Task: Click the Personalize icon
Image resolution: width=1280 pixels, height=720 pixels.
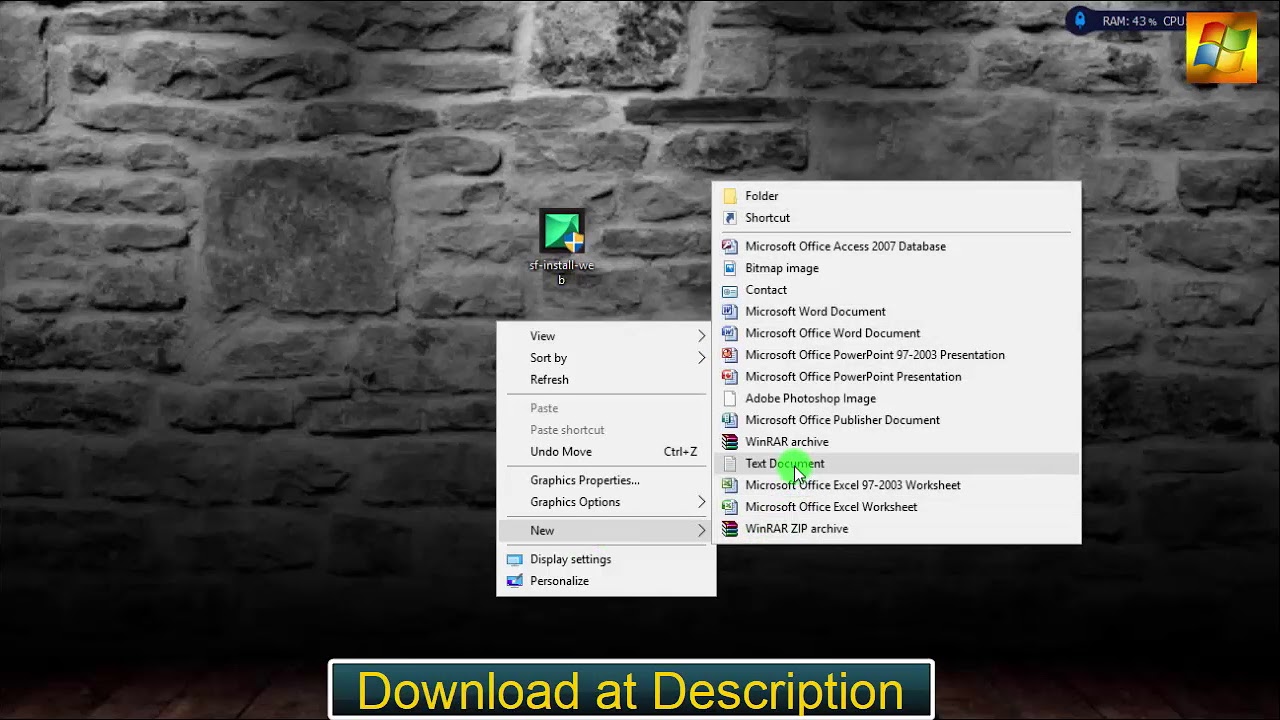Action: coord(514,581)
